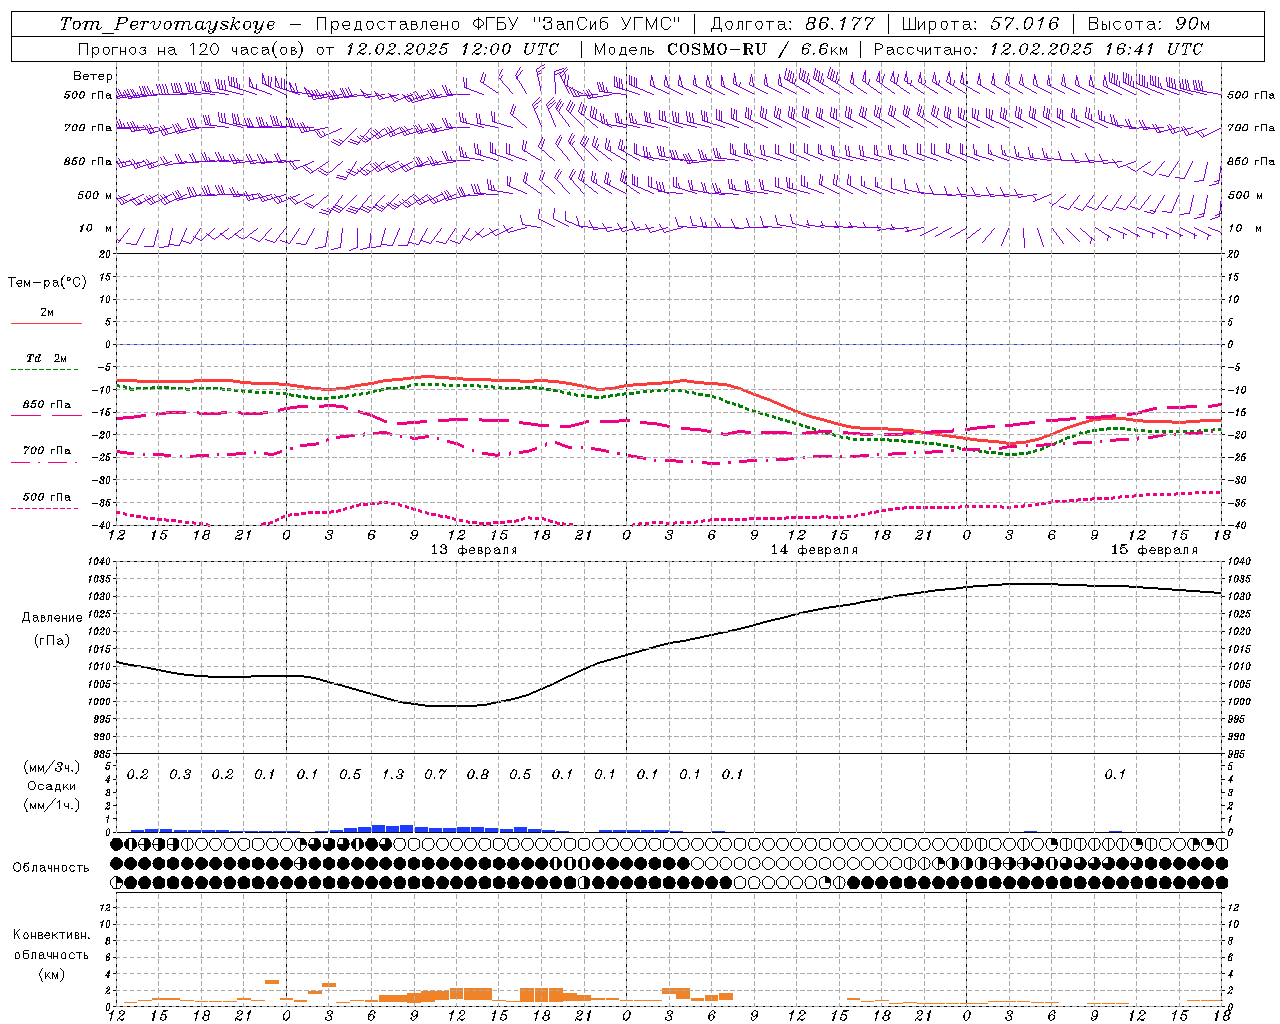The height and width of the screenshot is (1024, 1280).
Task: Click the longitude value Долгота: 86.177
Action: [792, 24]
